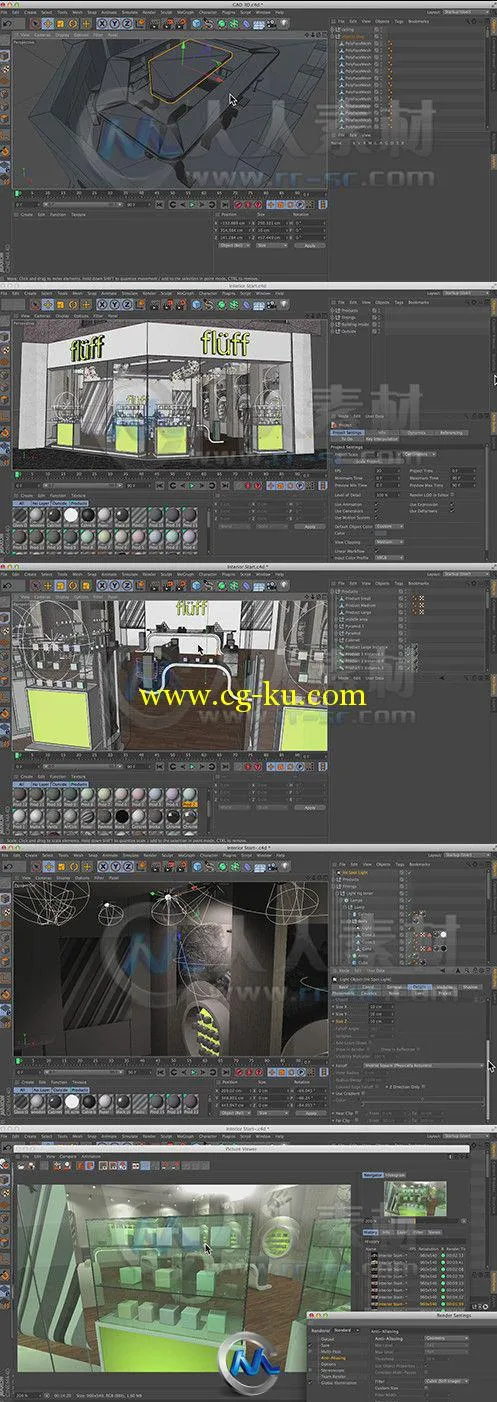This screenshot has height=1402, width=497.
Task: Collapse Lamps group in light window object tree
Action: pyautogui.click(x=342, y=900)
